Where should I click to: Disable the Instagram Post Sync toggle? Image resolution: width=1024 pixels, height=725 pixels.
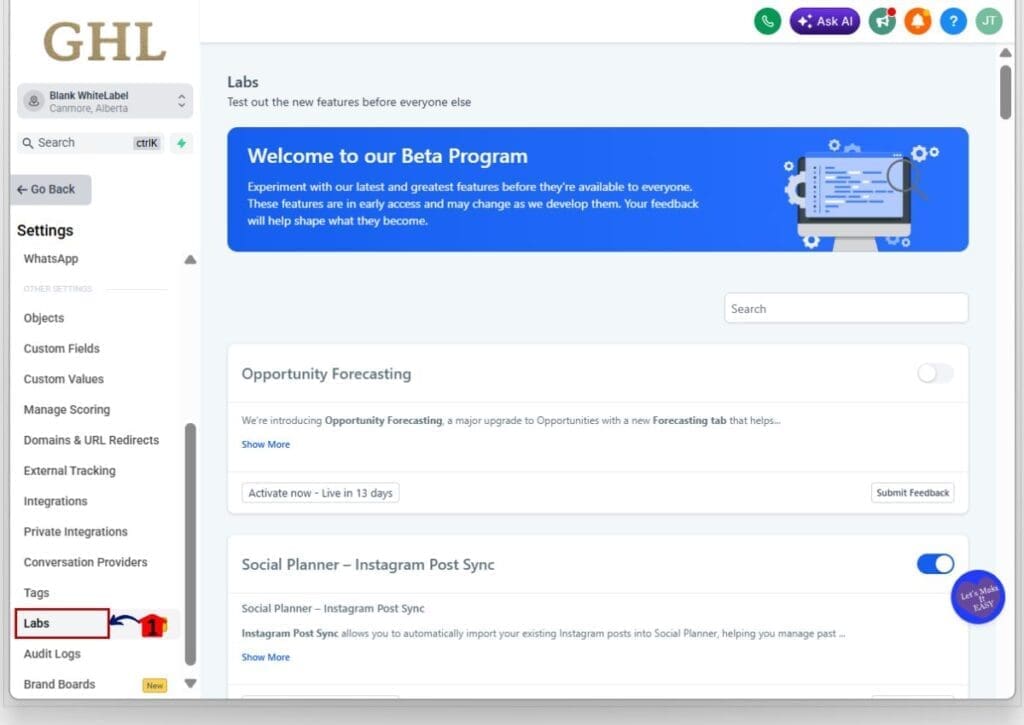(x=935, y=564)
